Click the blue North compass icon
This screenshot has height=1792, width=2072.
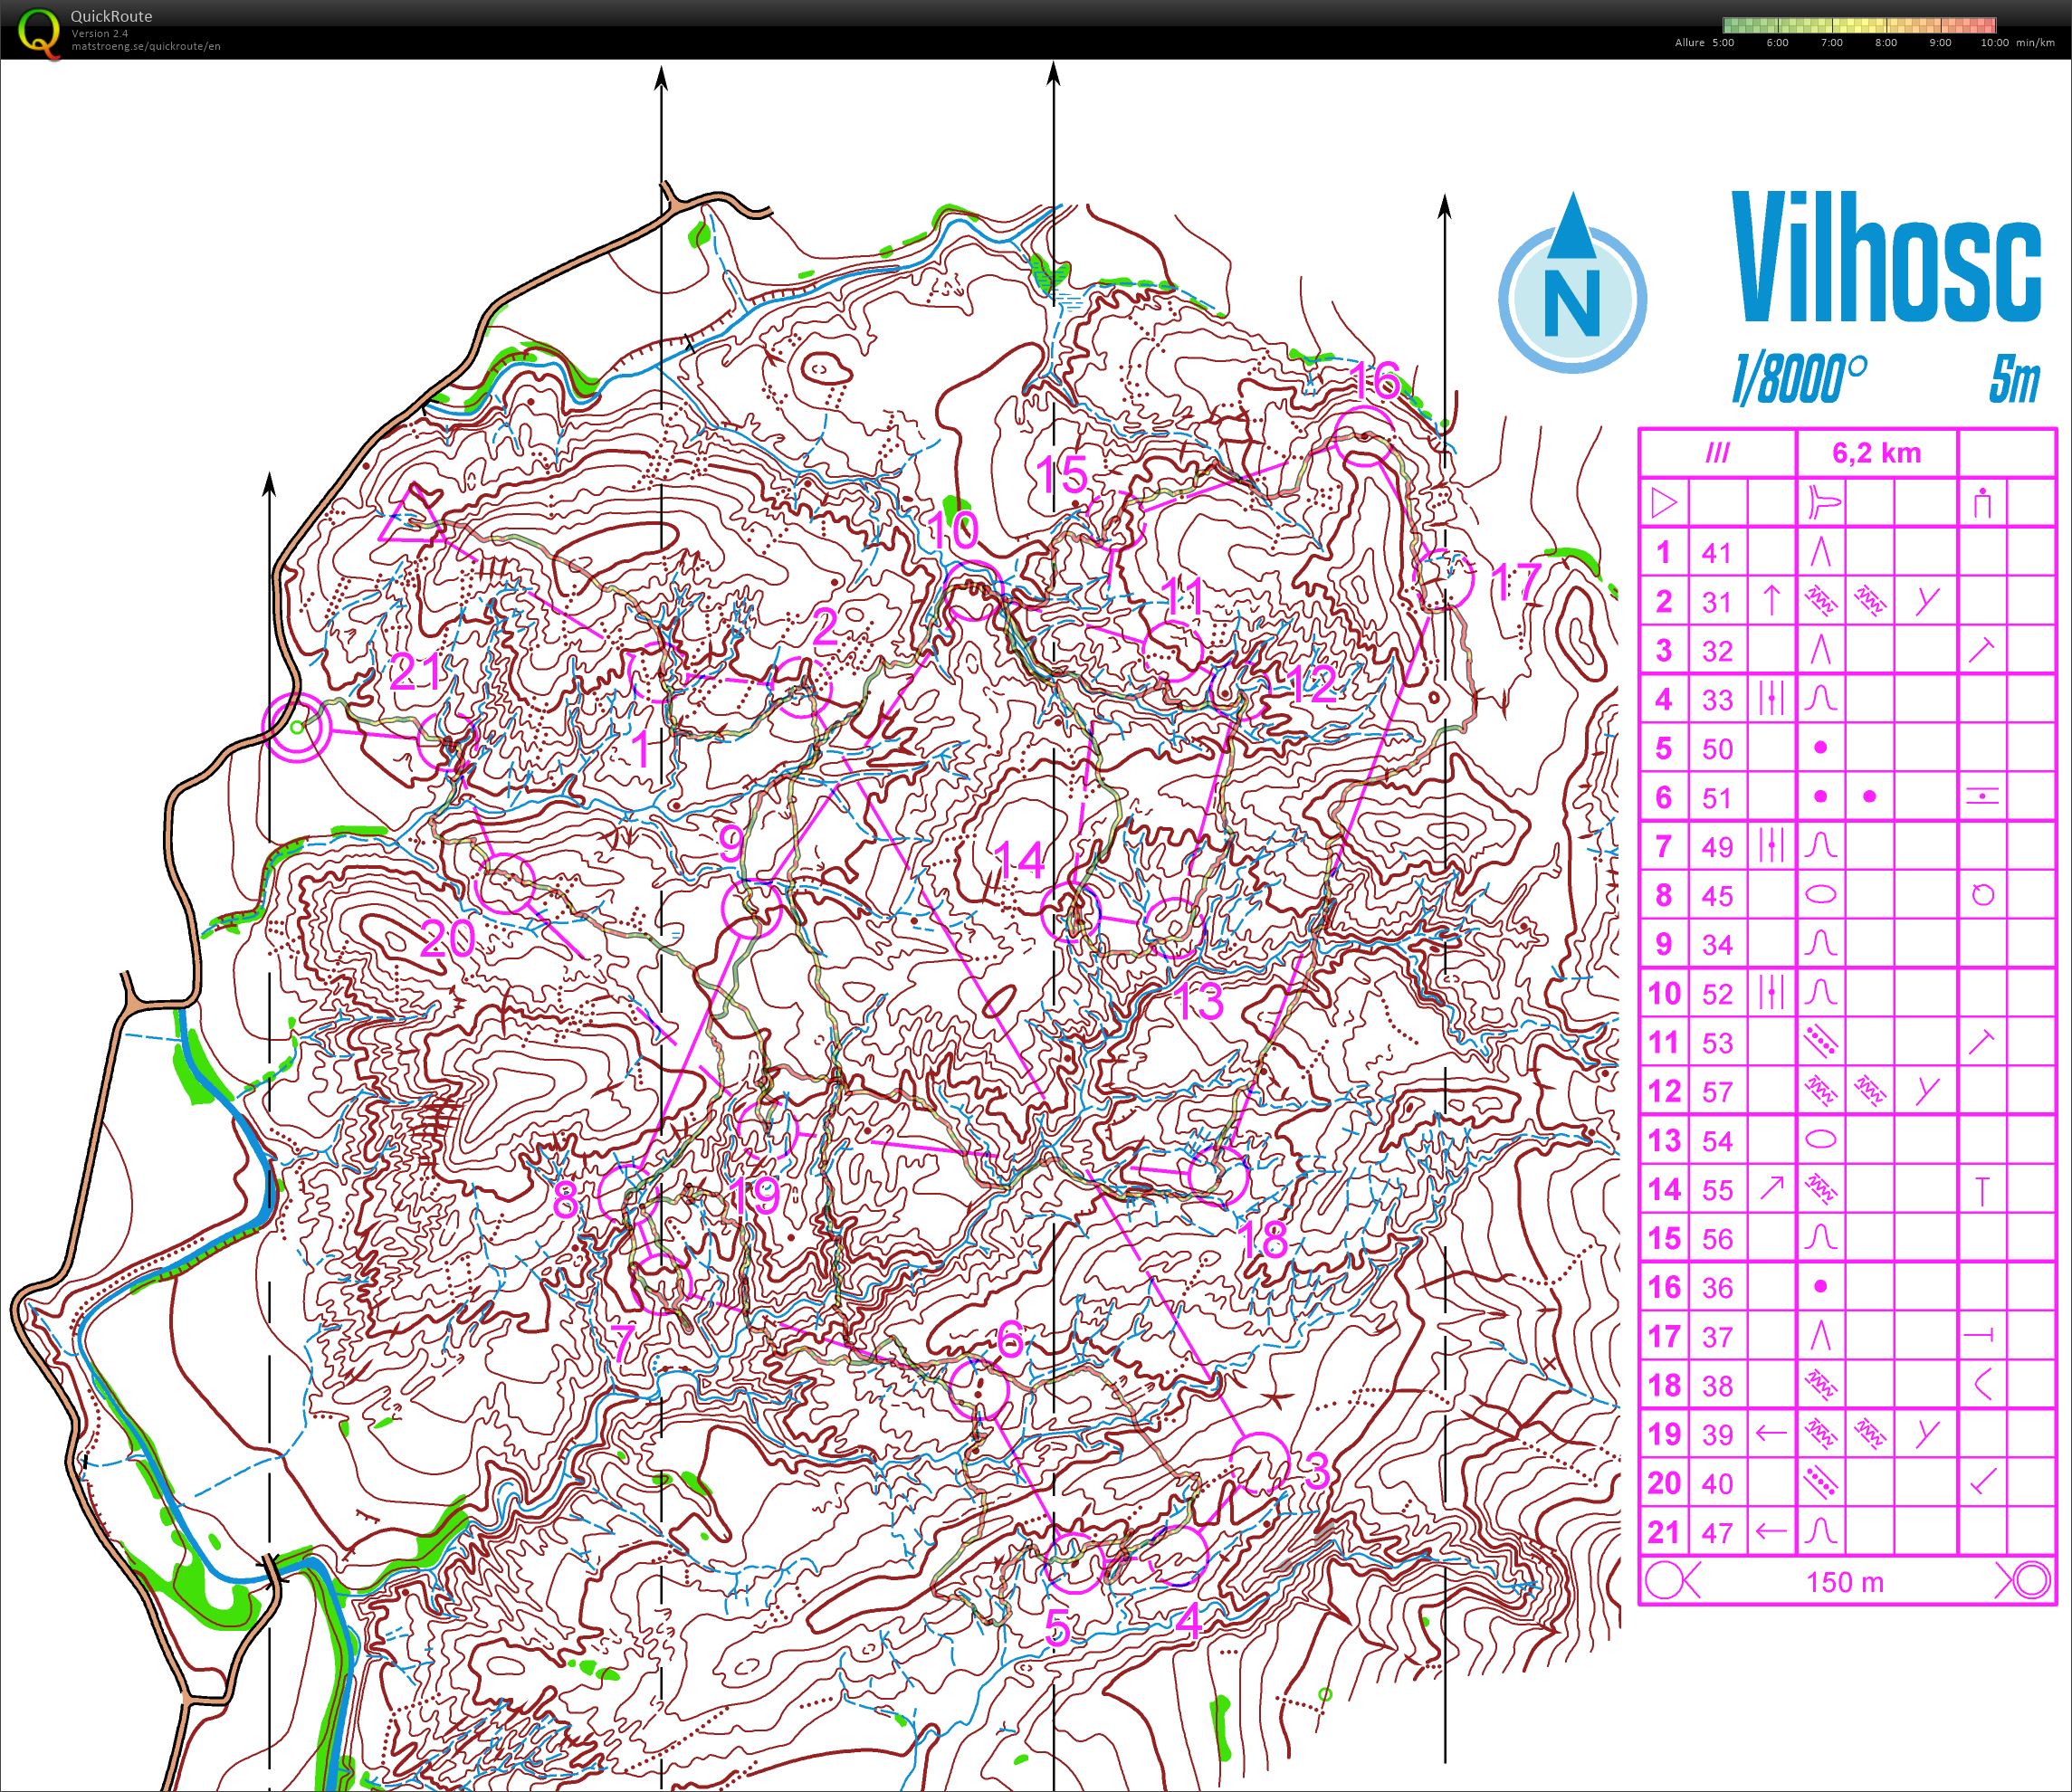click(x=1572, y=283)
